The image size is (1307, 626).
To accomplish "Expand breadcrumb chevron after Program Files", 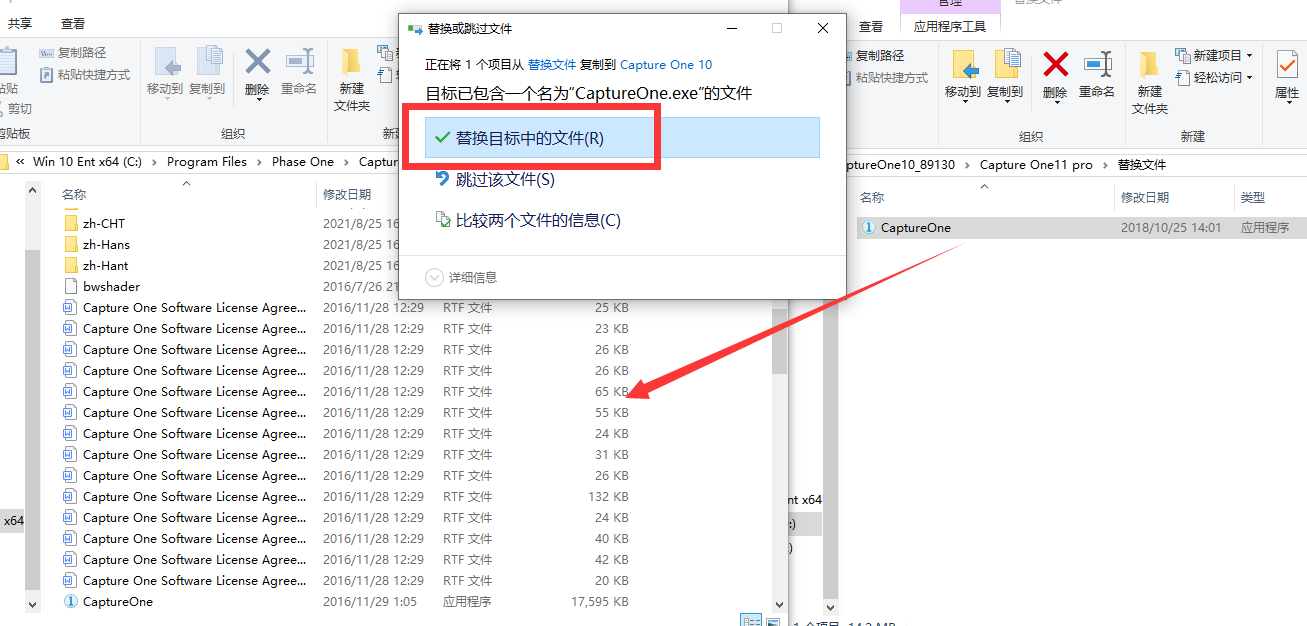I will 260,161.
